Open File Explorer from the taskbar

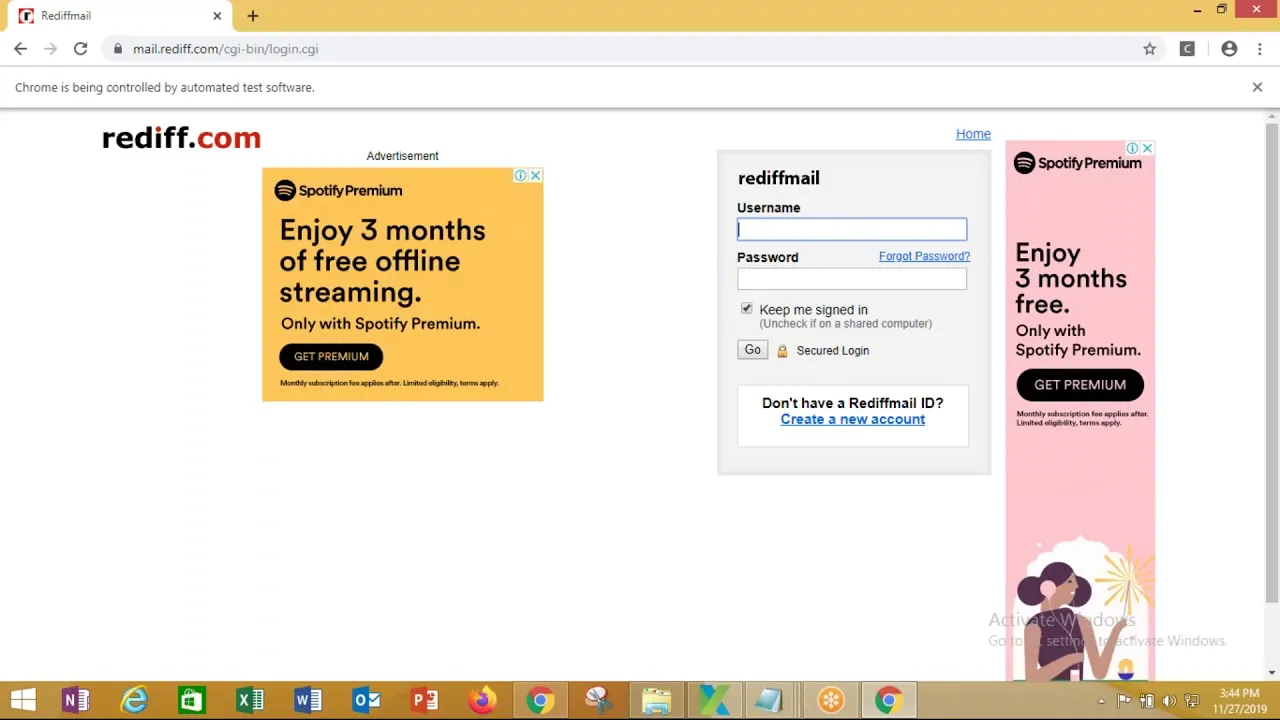(656, 700)
